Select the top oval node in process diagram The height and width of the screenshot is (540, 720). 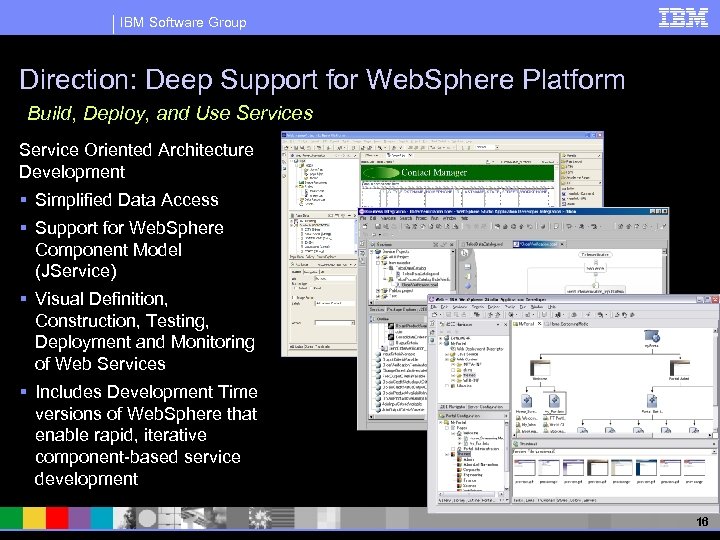[x=596, y=254]
